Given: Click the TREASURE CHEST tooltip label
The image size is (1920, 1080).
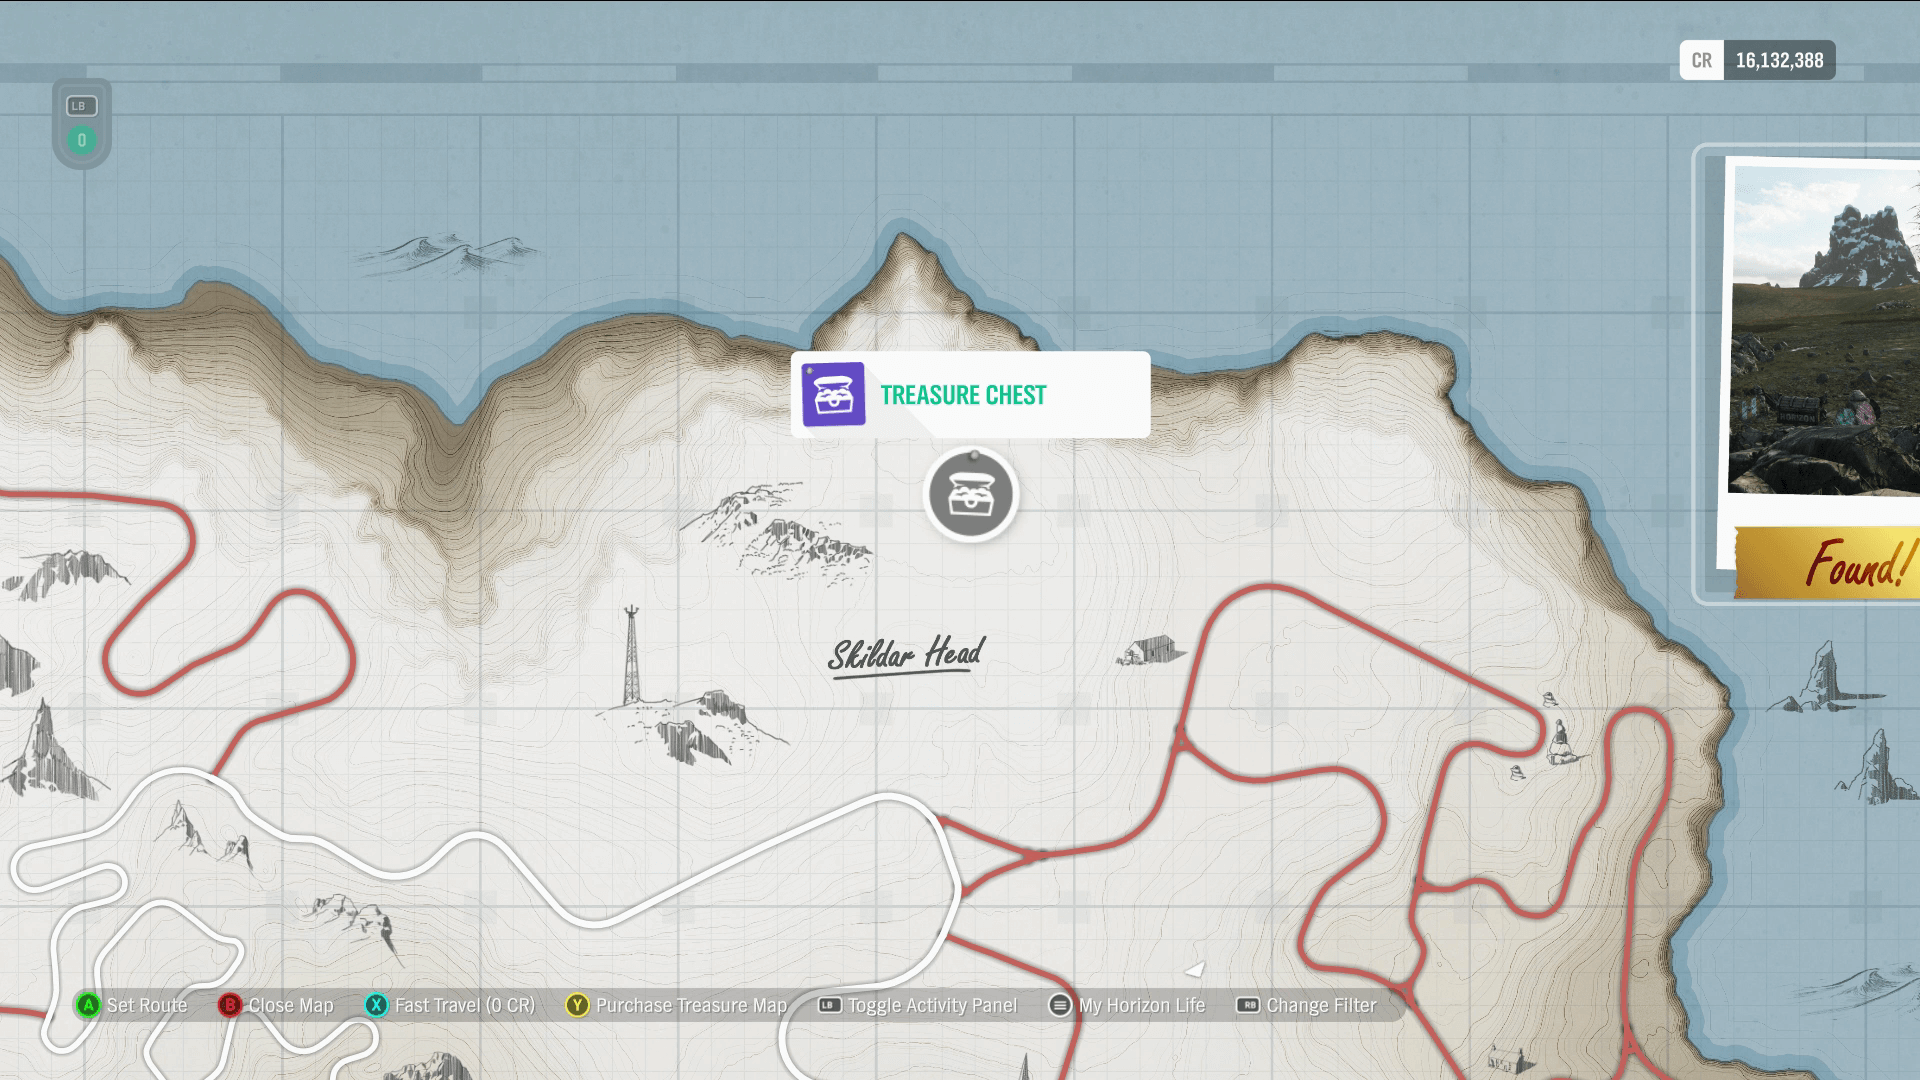Looking at the screenshot, I should click(963, 395).
